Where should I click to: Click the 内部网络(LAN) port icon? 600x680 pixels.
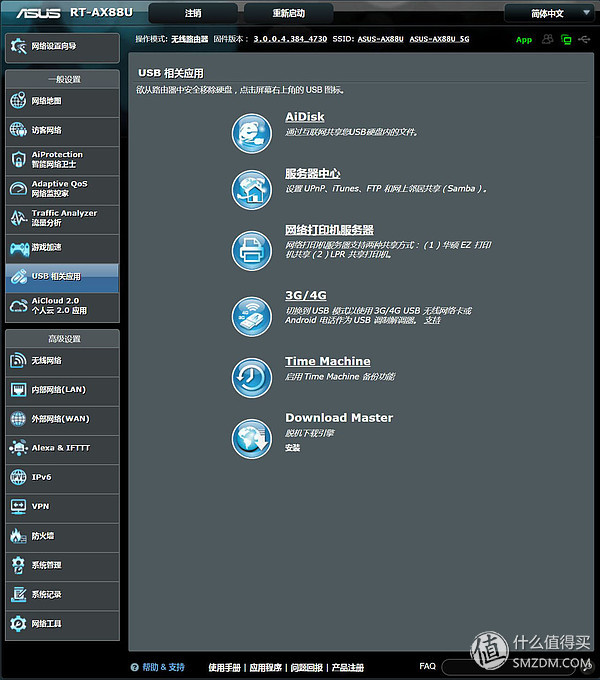point(18,389)
